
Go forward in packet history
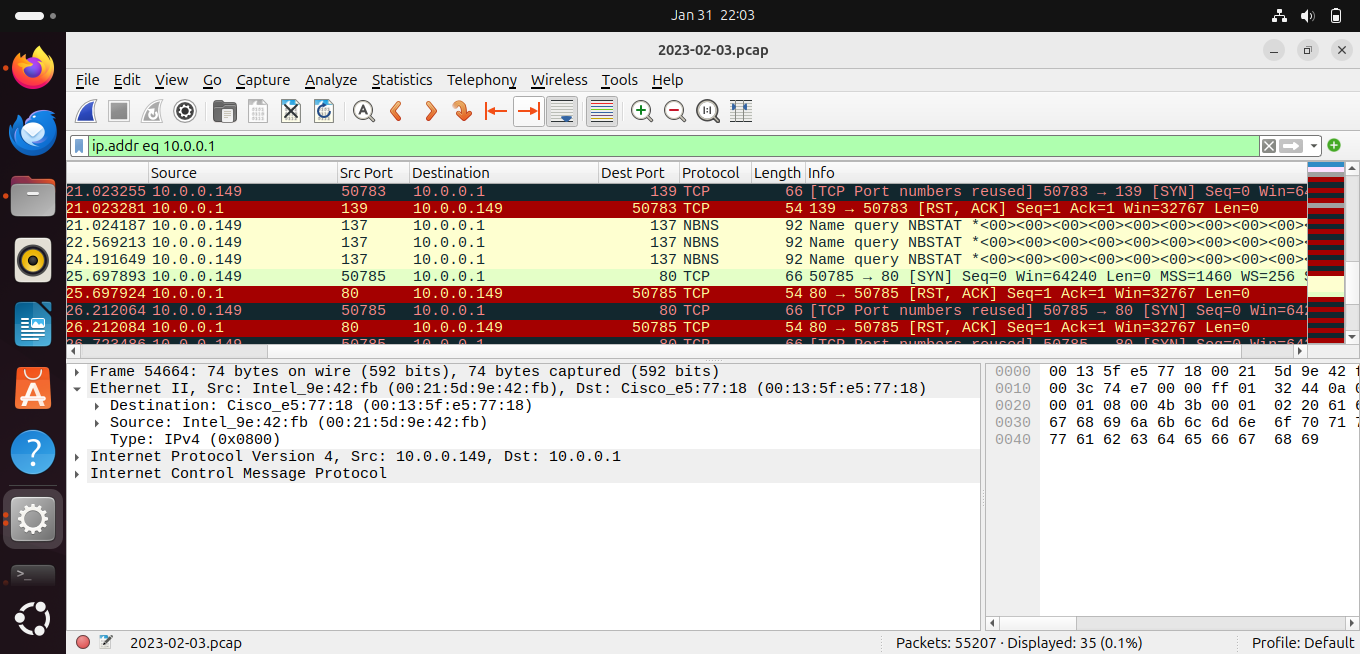[x=430, y=111]
